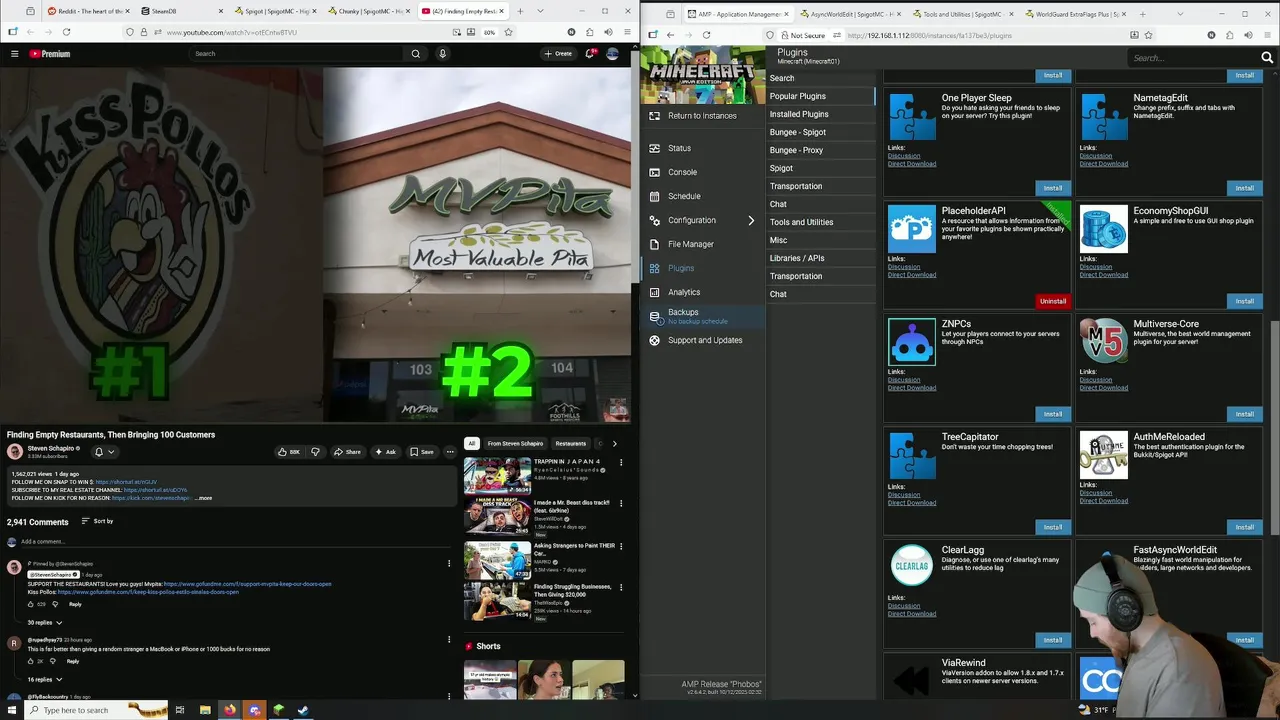Open the YouTube hamburger guide menu
This screenshot has height=720, width=1280.
(x=15, y=53)
